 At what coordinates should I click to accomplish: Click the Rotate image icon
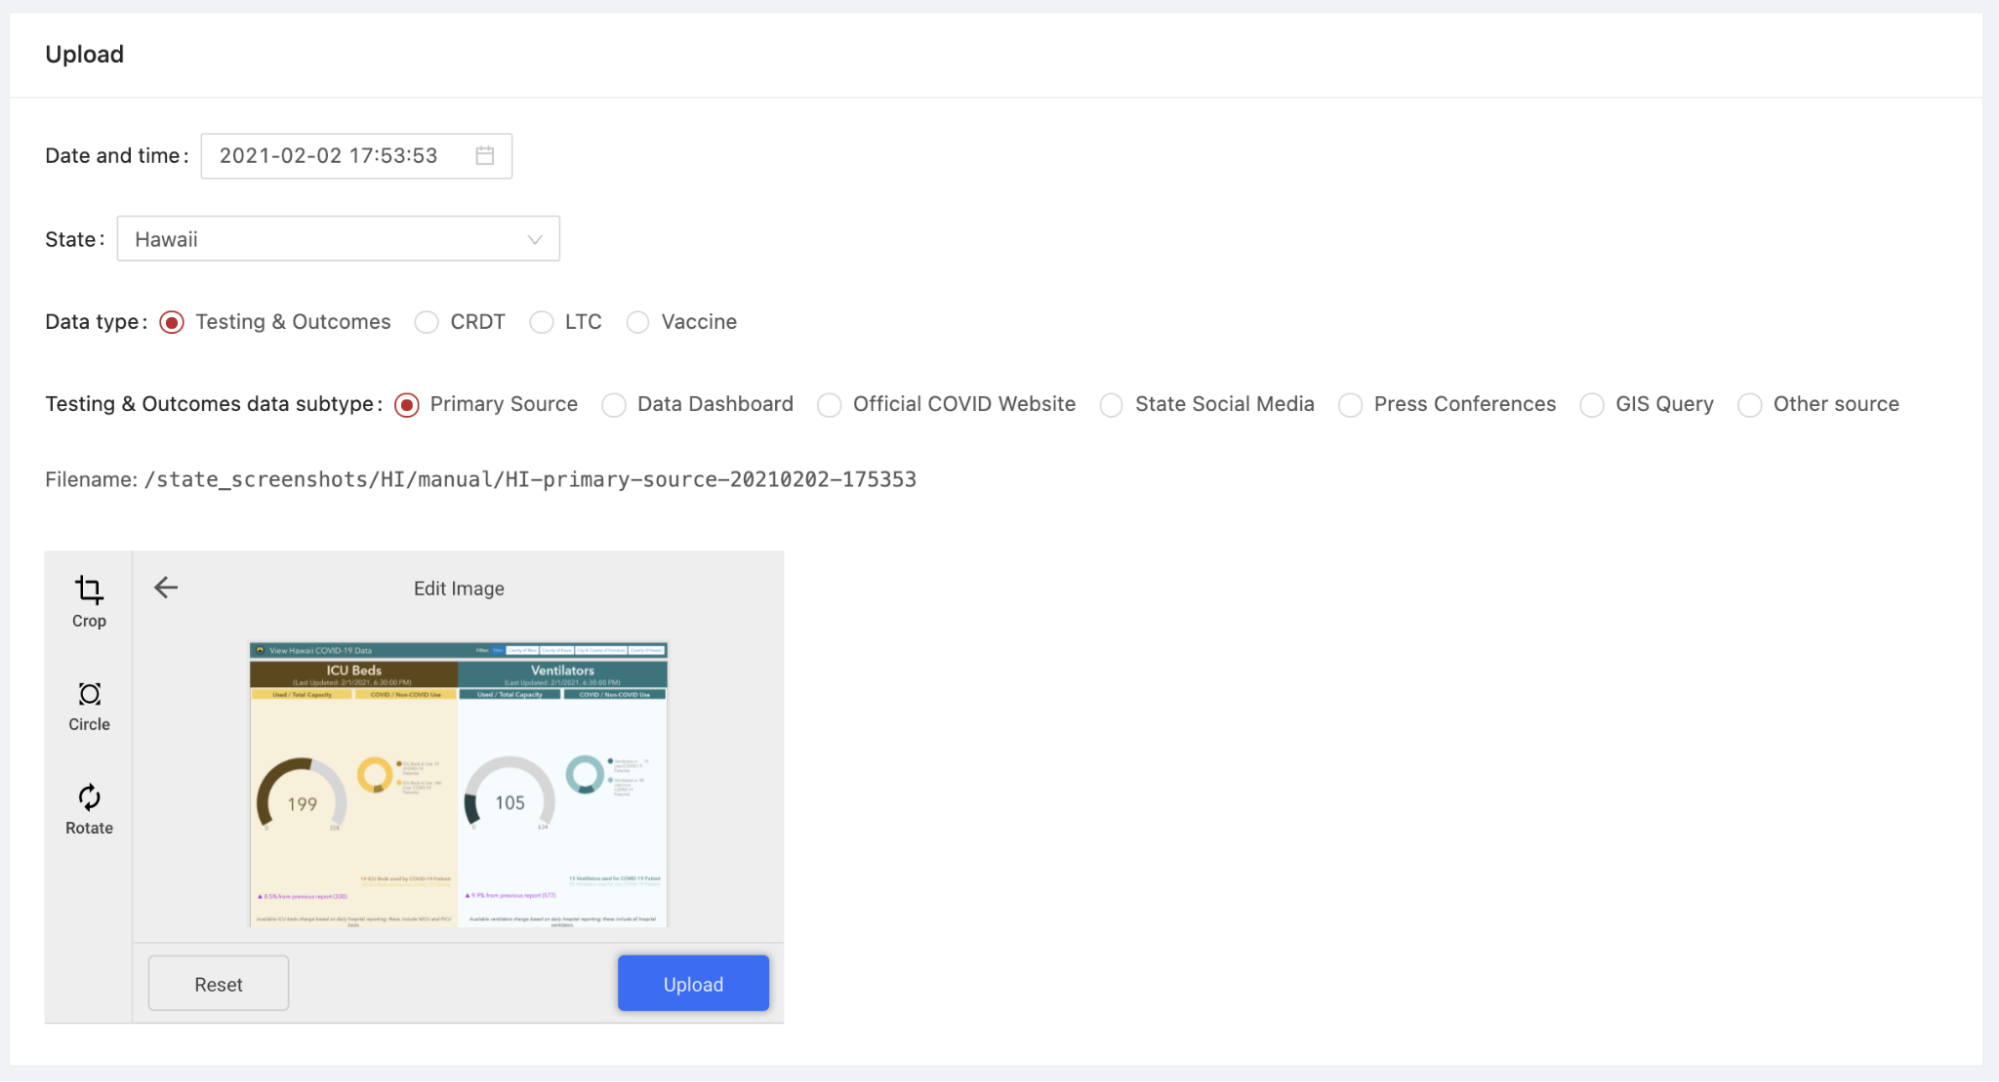click(x=89, y=797)
